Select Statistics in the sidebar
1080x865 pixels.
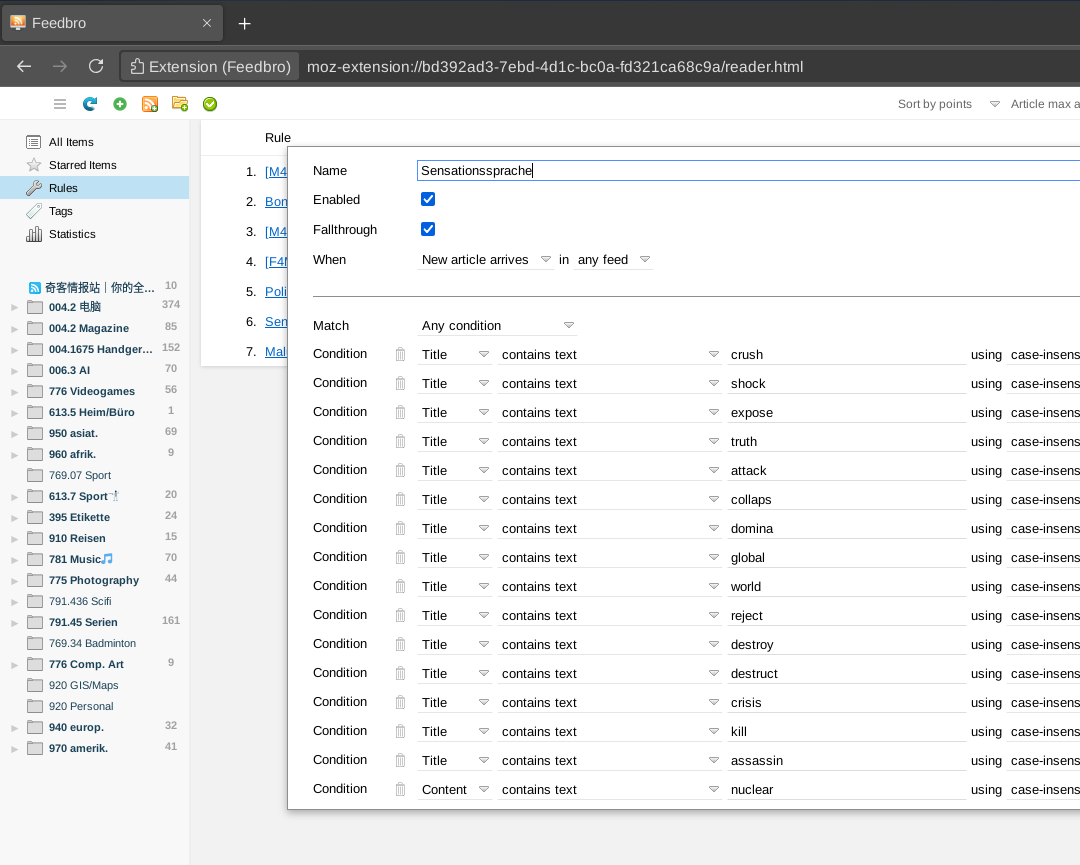72,234
